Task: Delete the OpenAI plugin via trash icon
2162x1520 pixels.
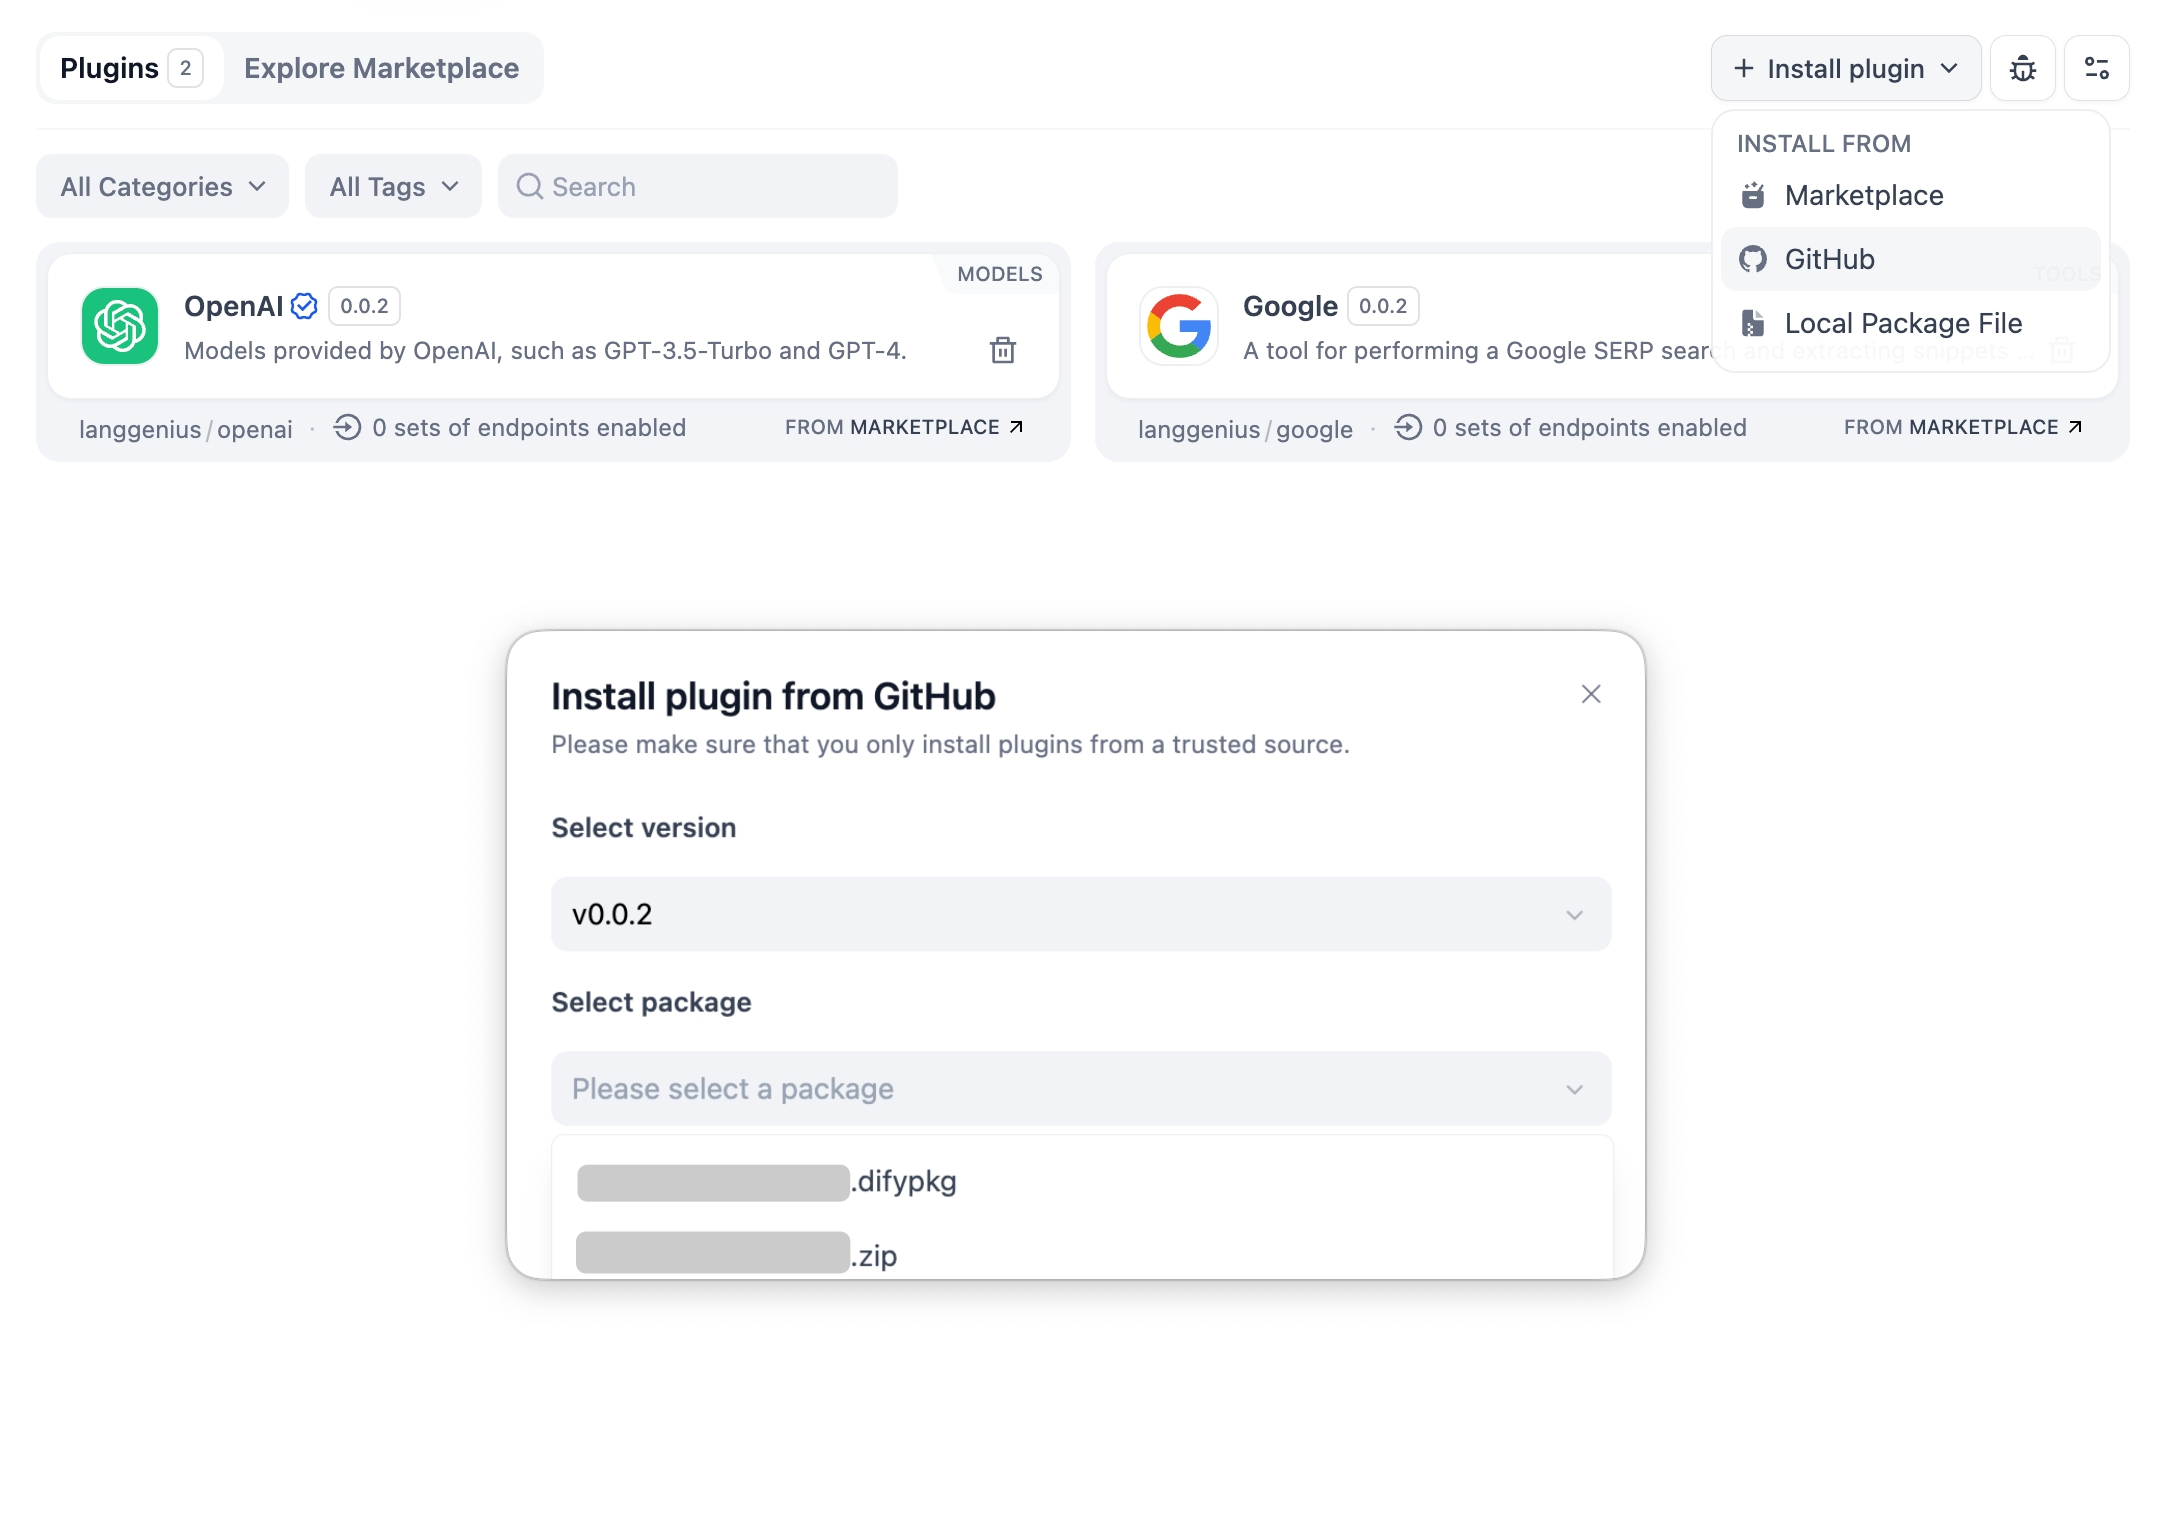Action: (1002, 350)
